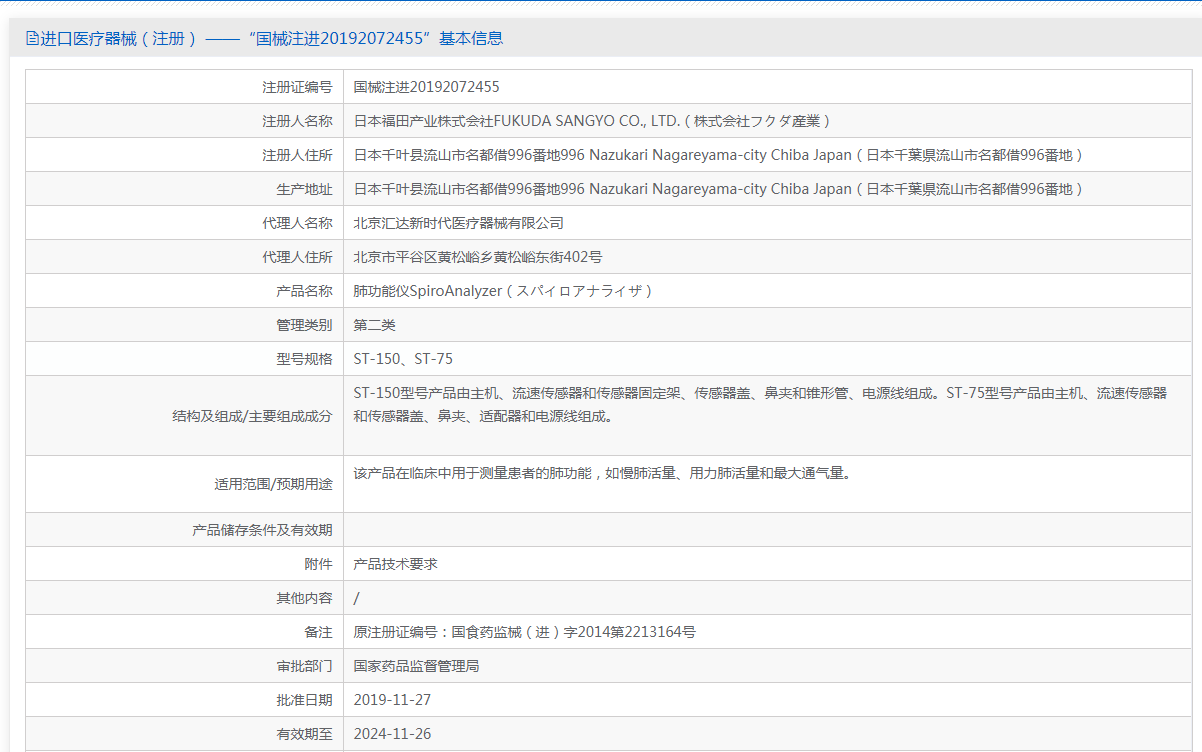Click the 备注 label
Image resolution: width=1202 pixels, height=752 pixels.
coord(318,632)
